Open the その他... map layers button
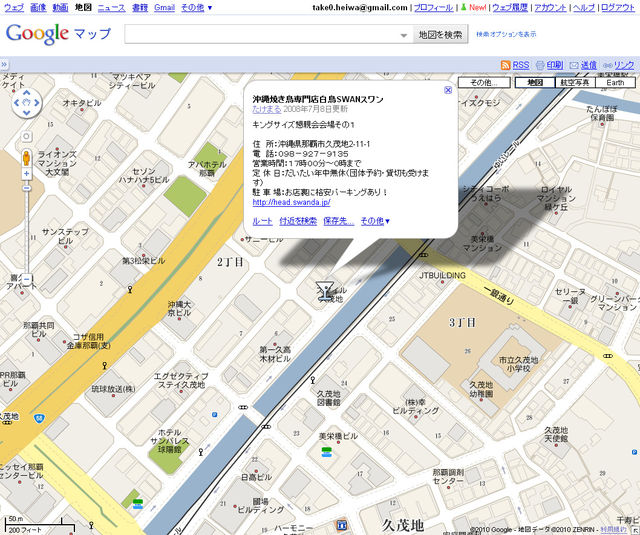The height and width of the screenshot is (535, 640). pos(484,82)
